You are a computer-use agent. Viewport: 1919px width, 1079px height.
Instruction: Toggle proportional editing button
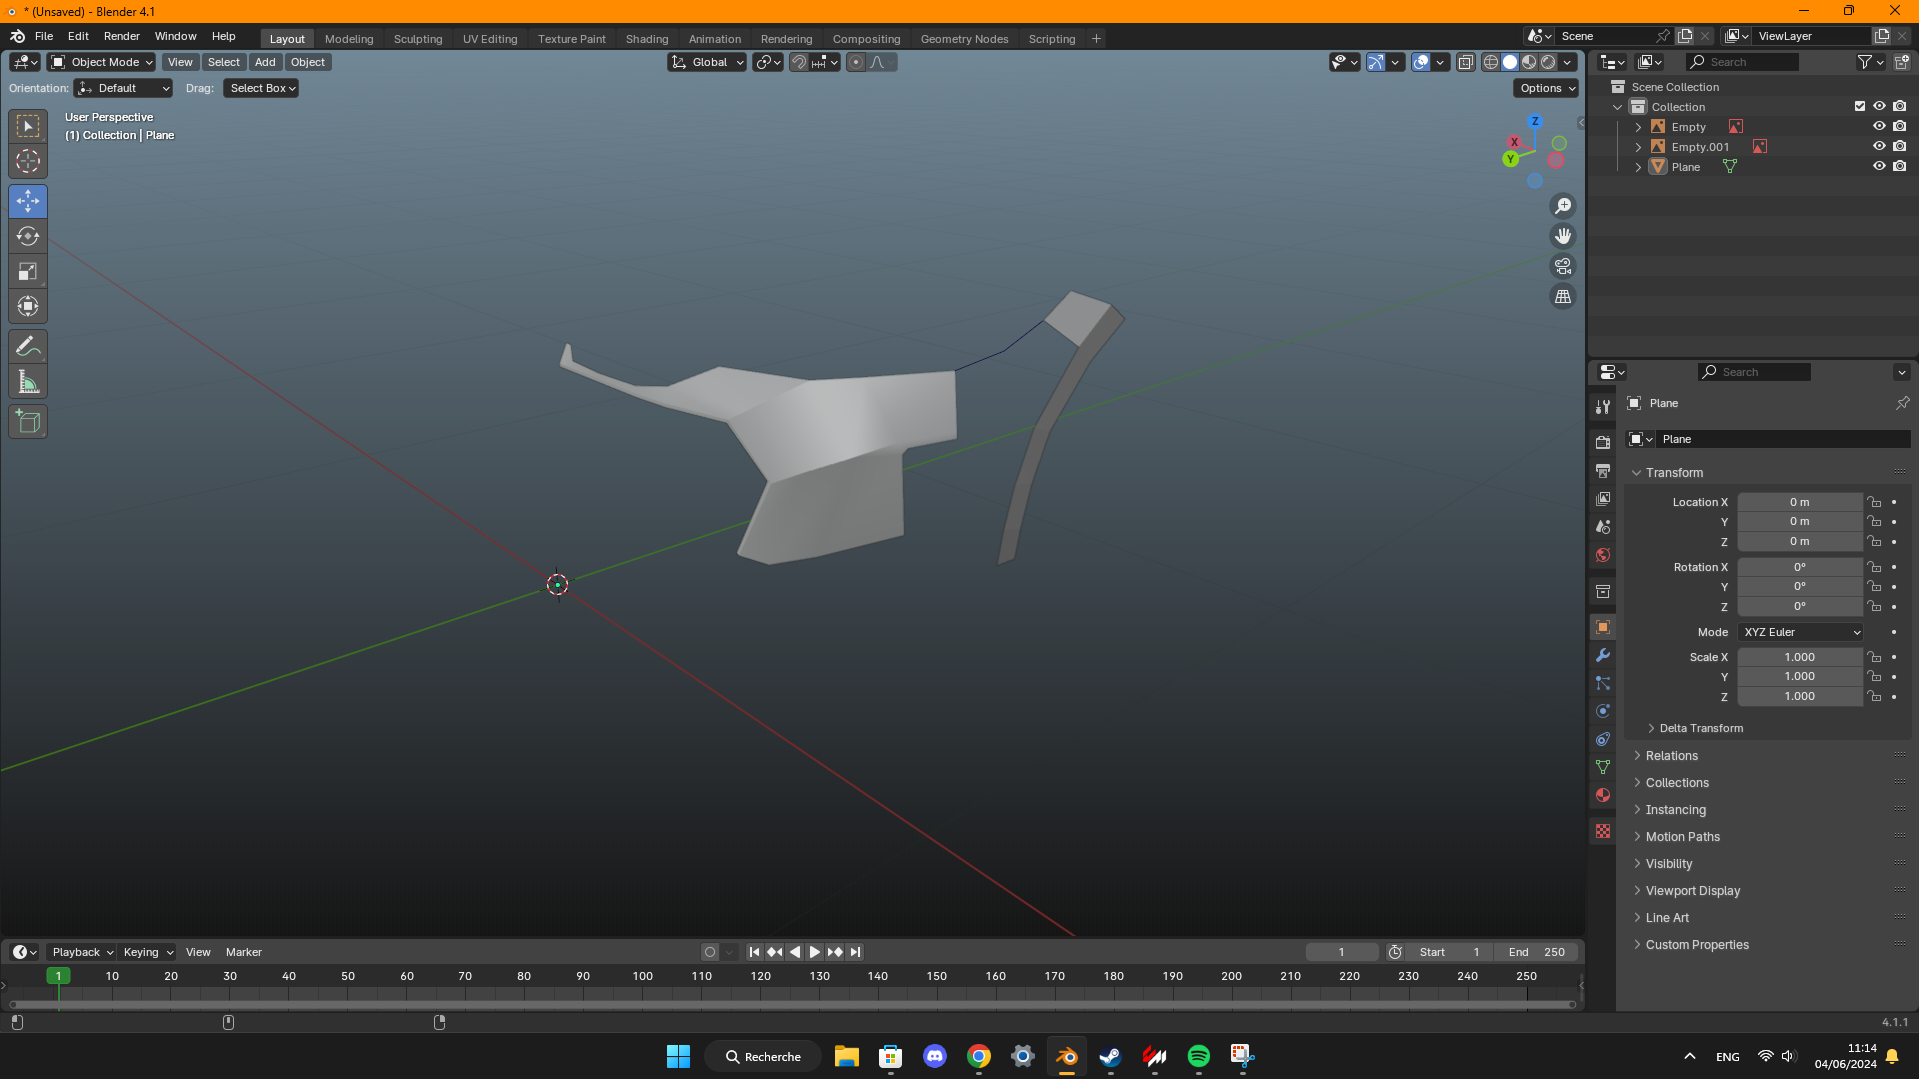click(x=856, y=62)
